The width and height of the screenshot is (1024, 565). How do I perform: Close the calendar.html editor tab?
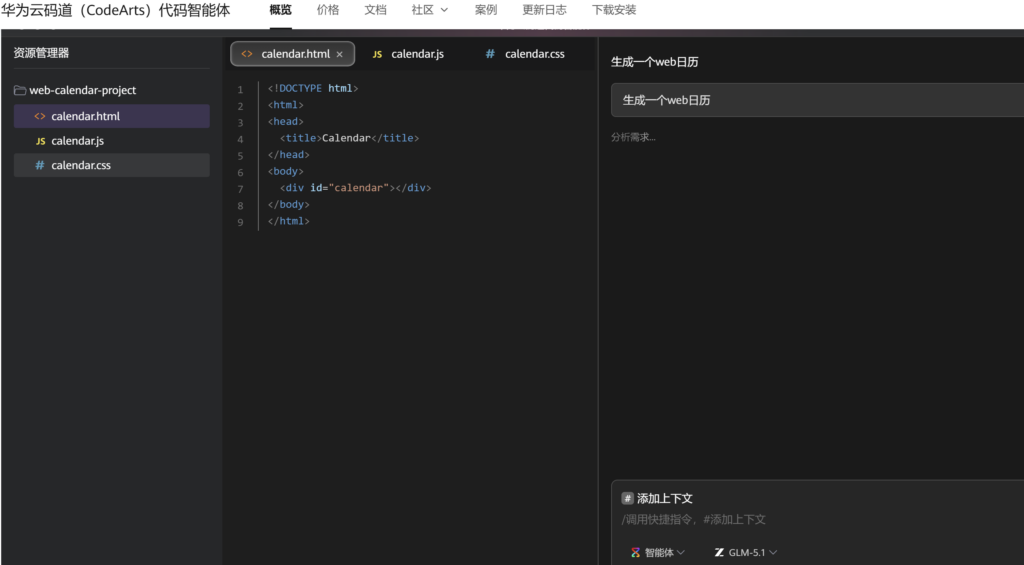tap(340, 54)
